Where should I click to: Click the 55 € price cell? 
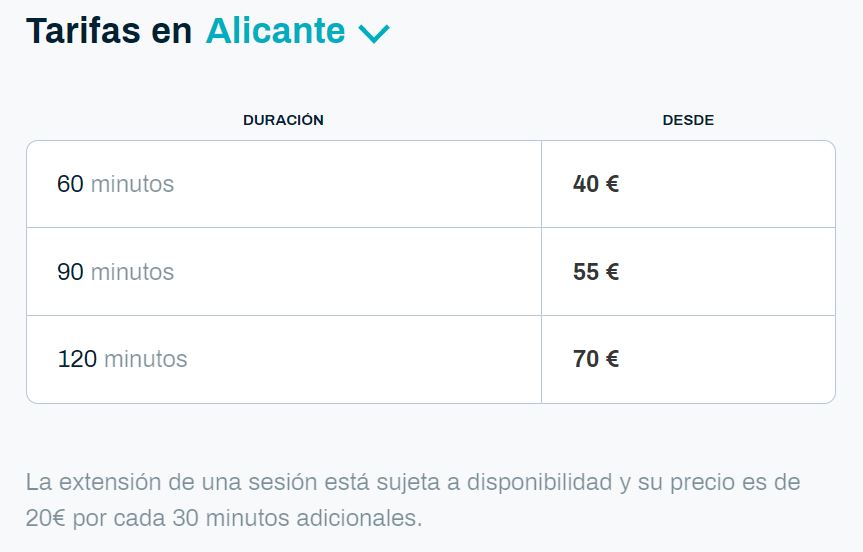pyautogui.click(x=596, y=272)
